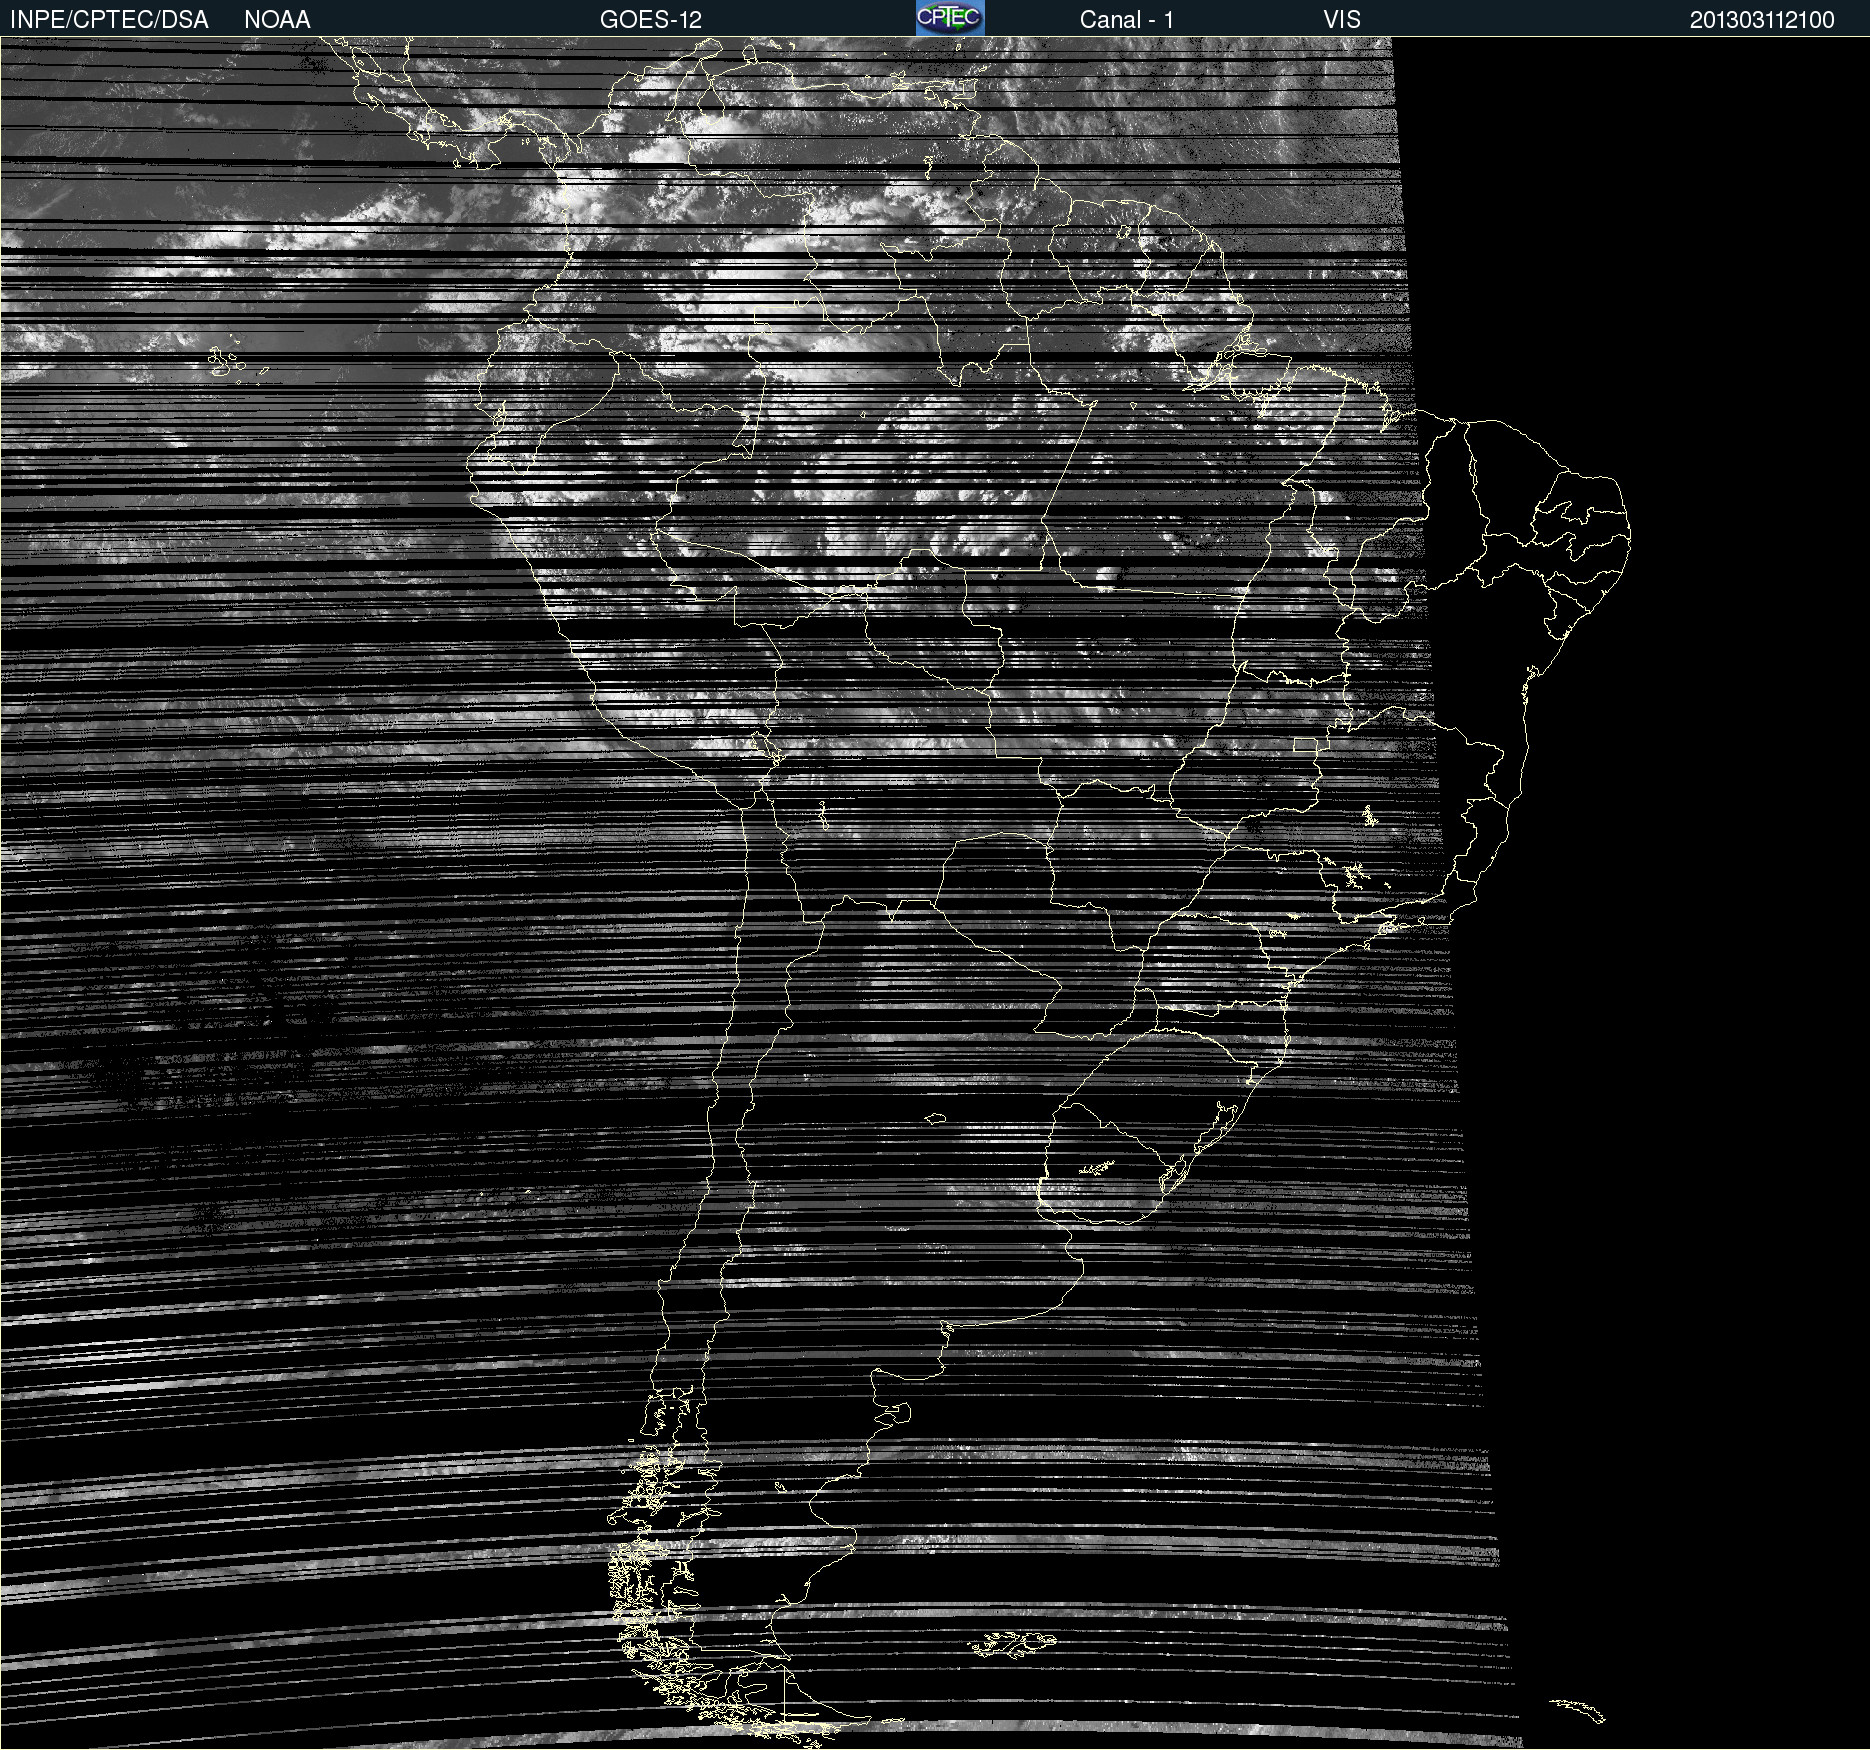The height and width of the screenshot is (1750, 1870).
Task: Click the GOES-12 satellite label
Action: click(x=651, y=19)
